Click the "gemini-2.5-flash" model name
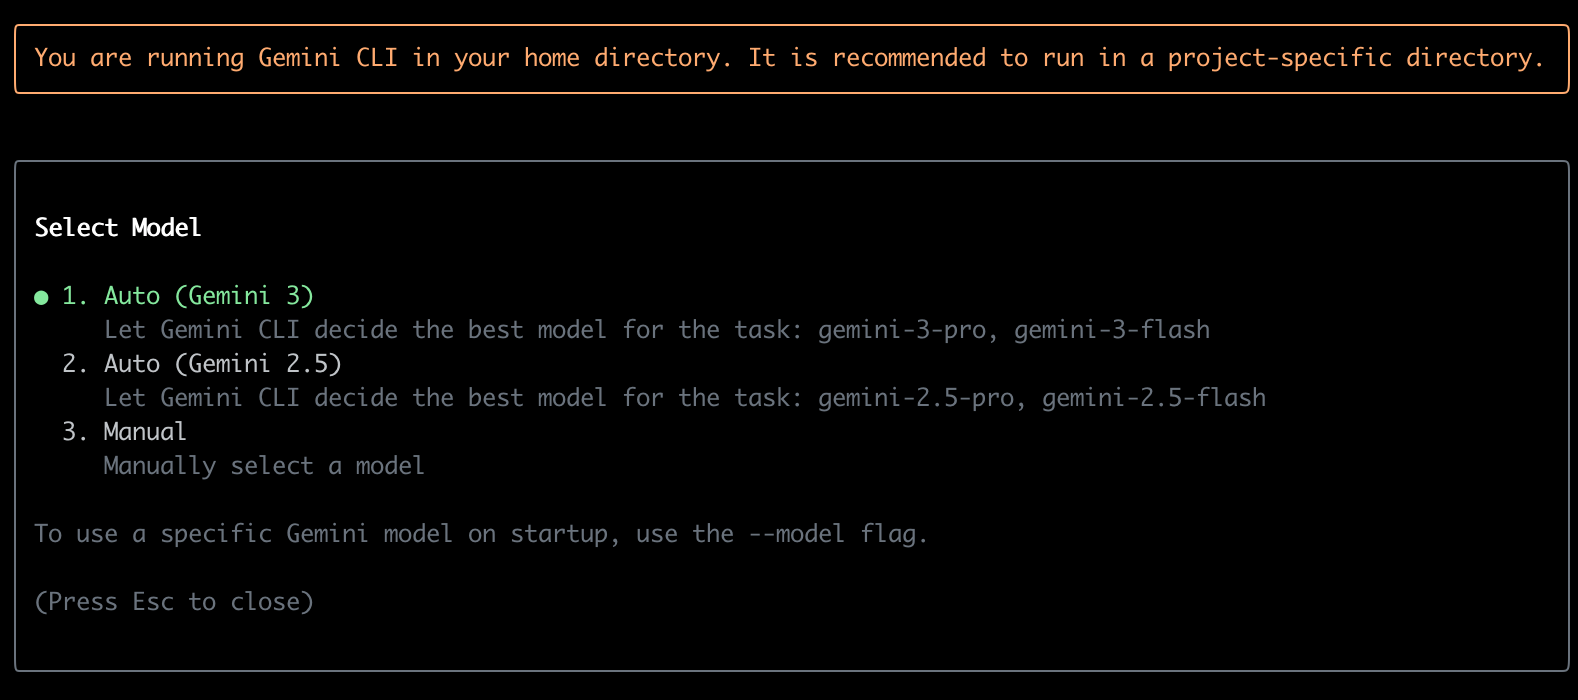 point(1153,398)
